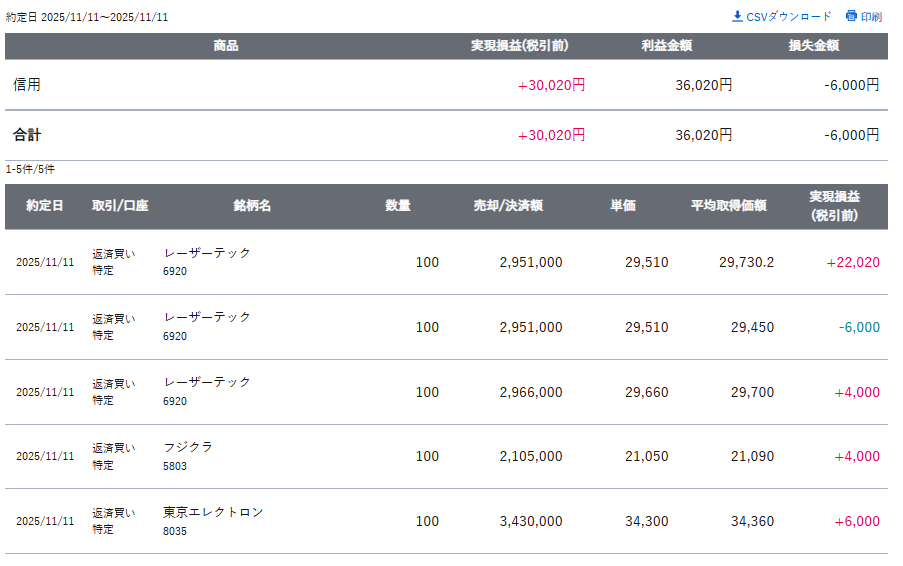Select the 合計 total row label
The image size is (903, 566).
(27, 135)
